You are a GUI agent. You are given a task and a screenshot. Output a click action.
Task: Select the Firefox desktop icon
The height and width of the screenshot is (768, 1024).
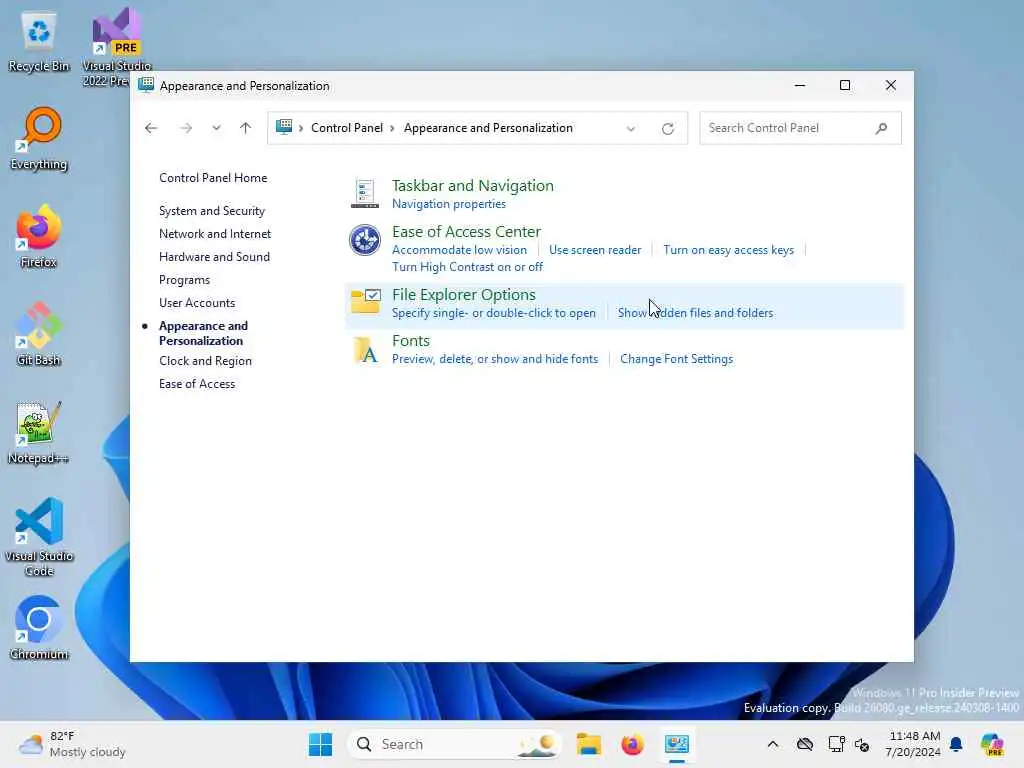coord(39,237)
